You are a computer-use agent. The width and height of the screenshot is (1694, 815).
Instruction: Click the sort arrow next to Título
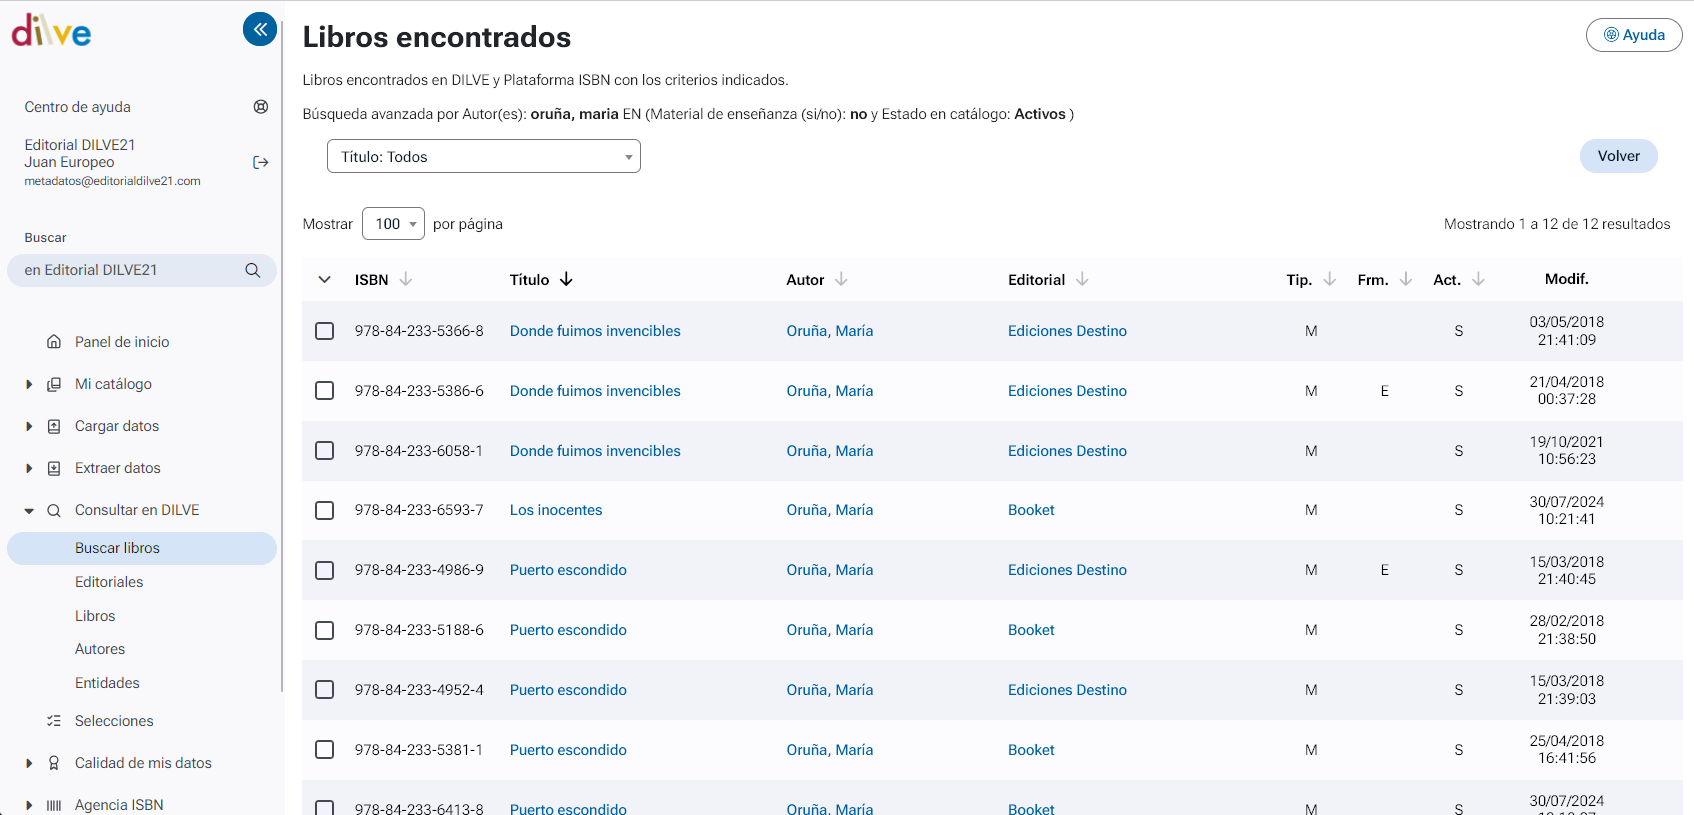tap(567, 280)
